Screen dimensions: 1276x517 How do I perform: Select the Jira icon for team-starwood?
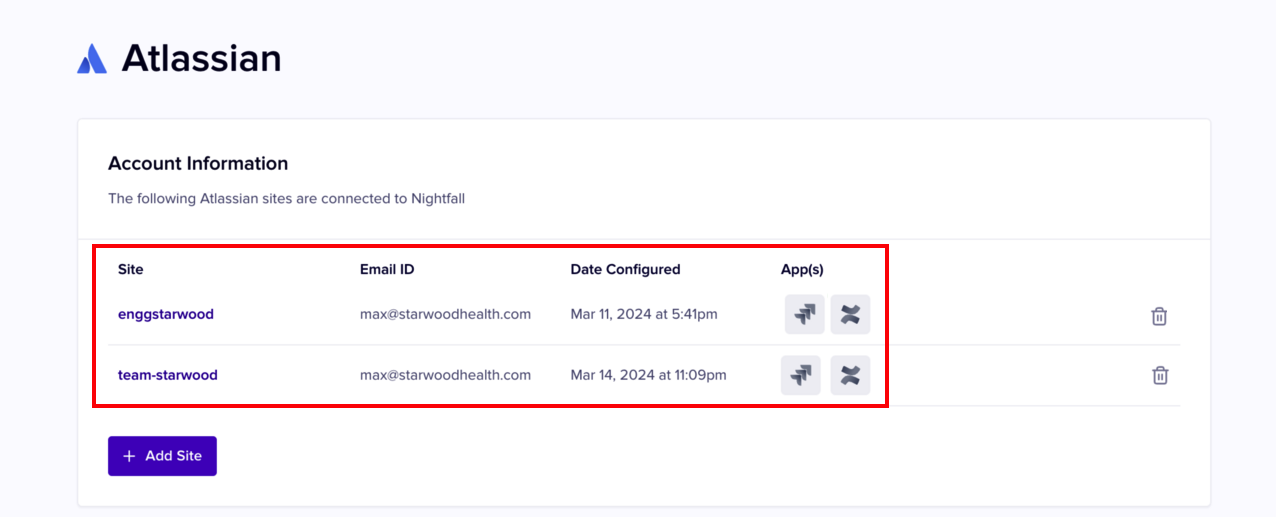(x=800, y=376)
